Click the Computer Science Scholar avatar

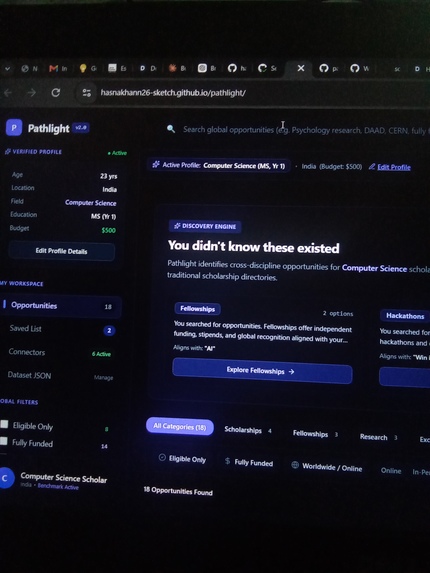[6, 477]
